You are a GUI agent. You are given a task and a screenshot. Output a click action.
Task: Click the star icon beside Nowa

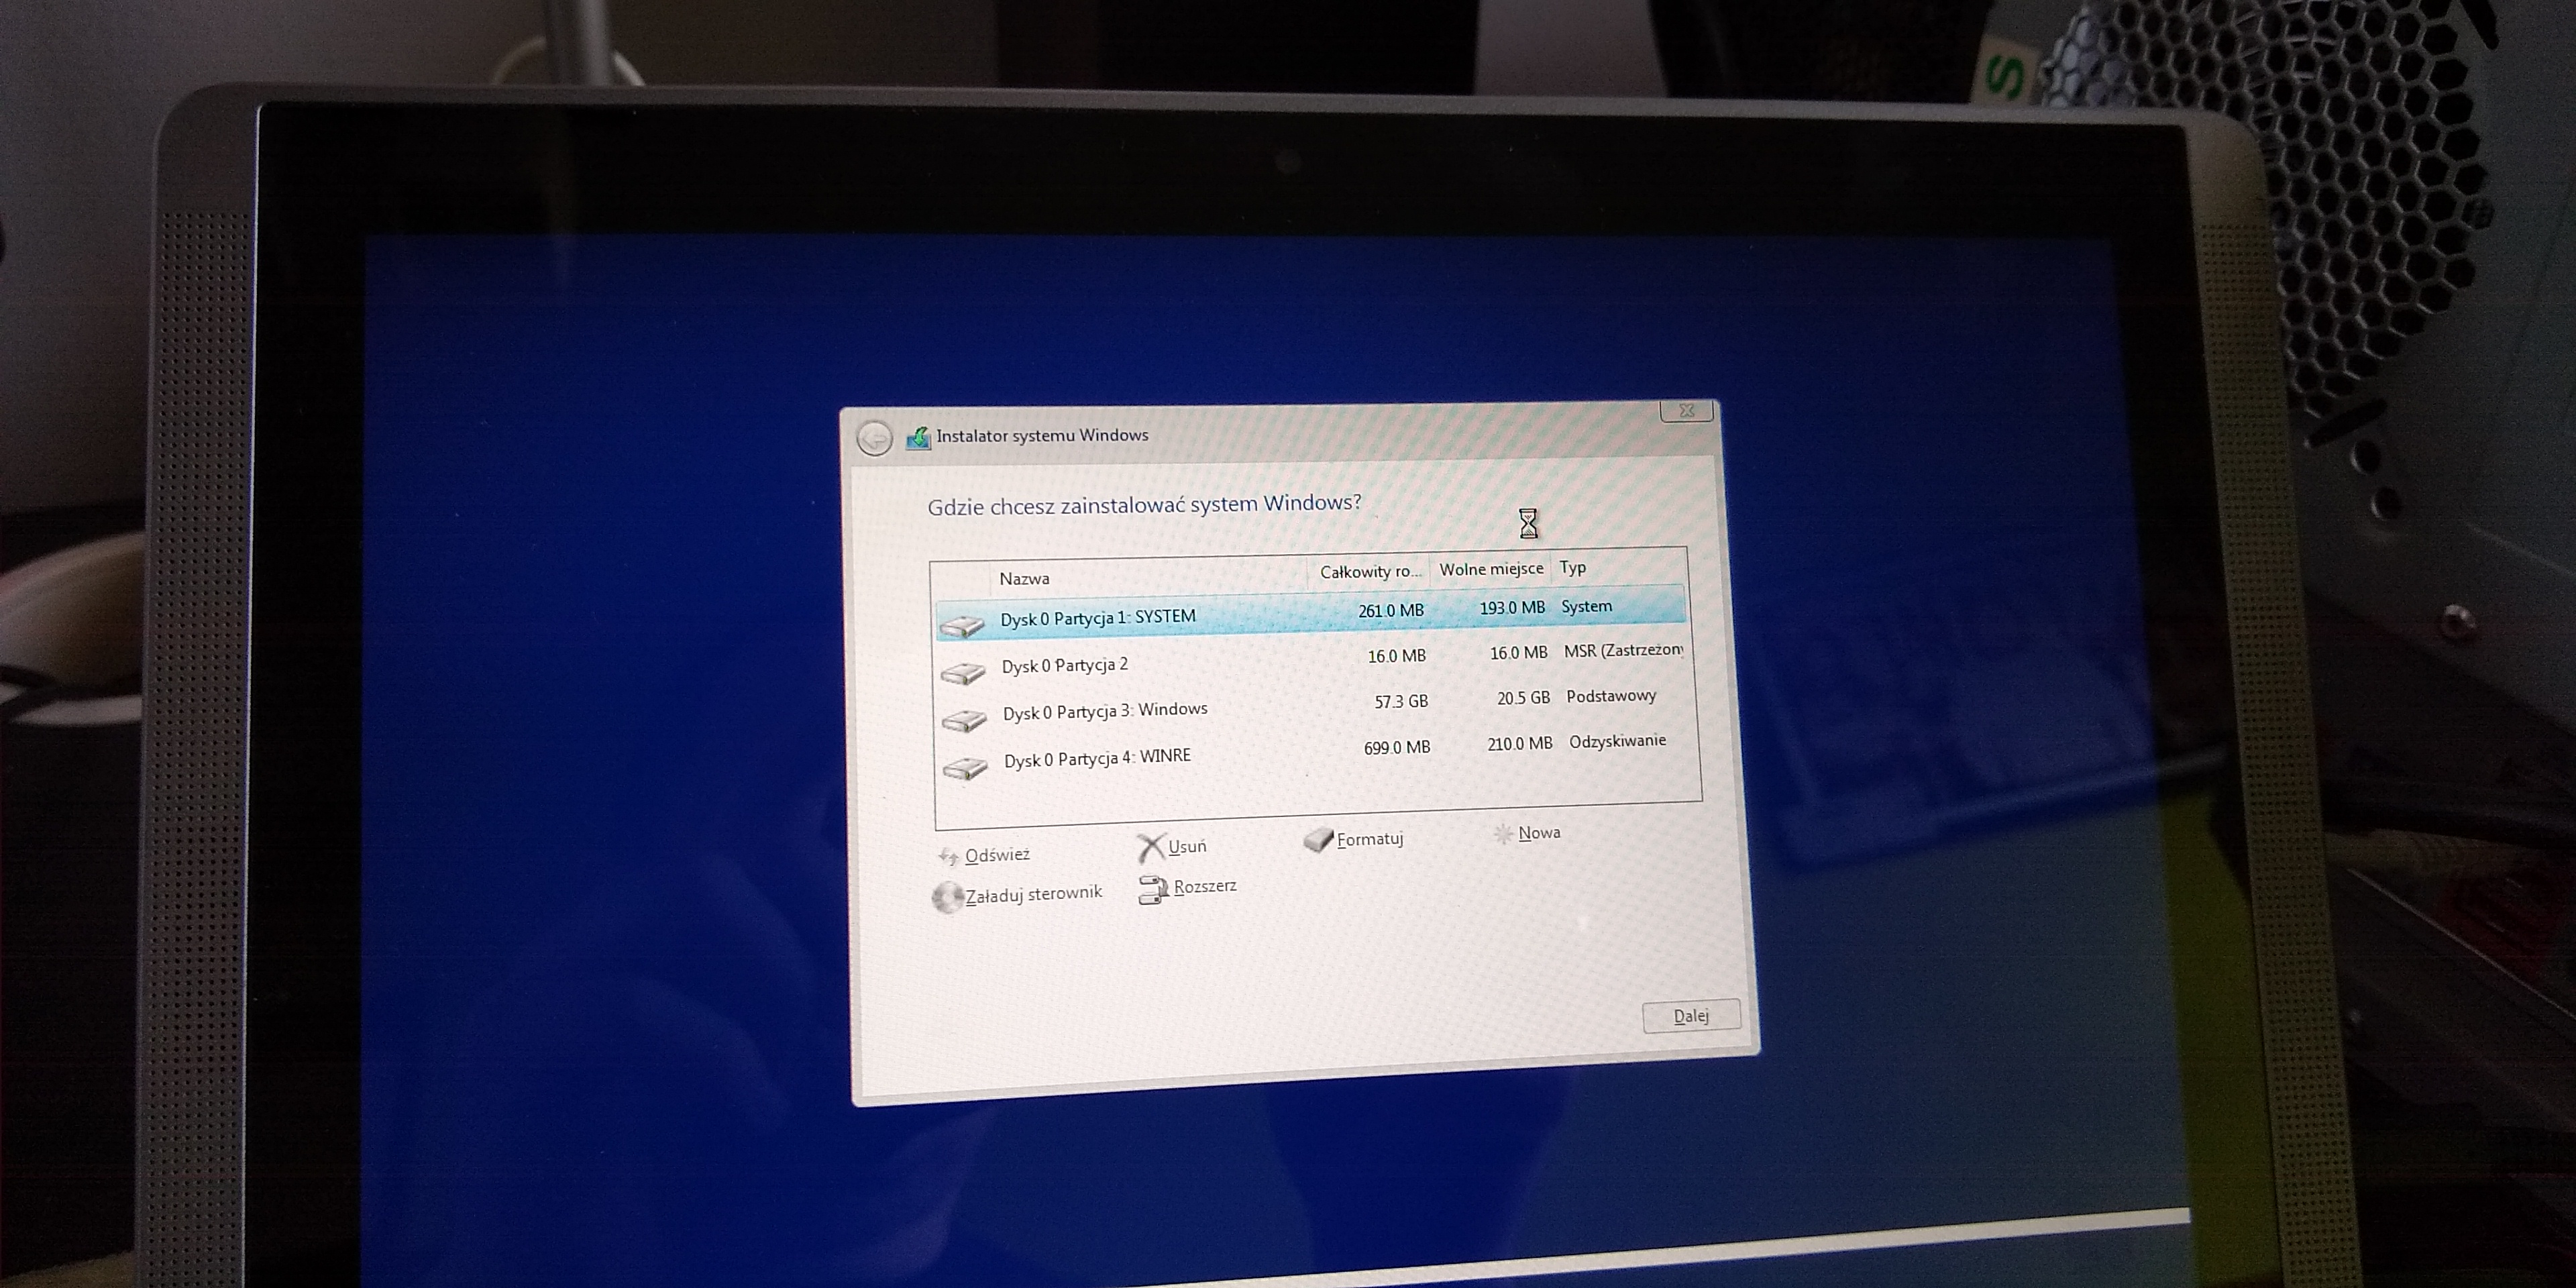click(1503, 833)
